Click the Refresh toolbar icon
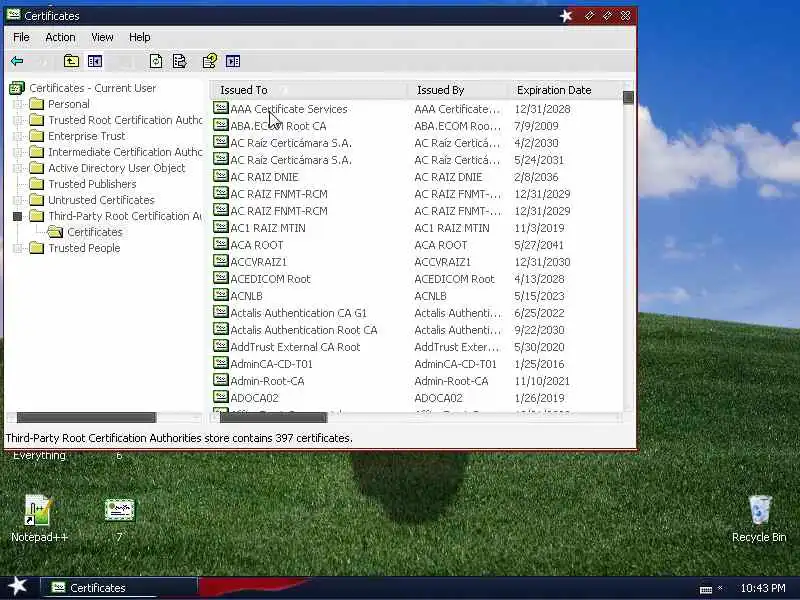Screen dimensions: 800x600 (x=156, y=61)
